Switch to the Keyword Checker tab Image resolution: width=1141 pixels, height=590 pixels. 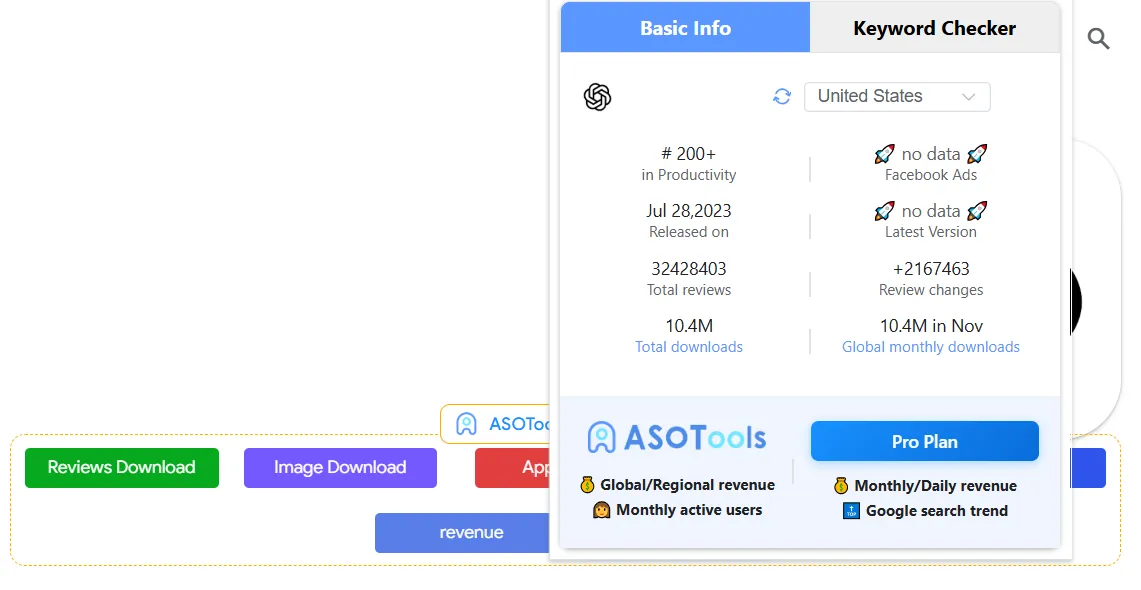pyautogui.click(x=934, y=27)
